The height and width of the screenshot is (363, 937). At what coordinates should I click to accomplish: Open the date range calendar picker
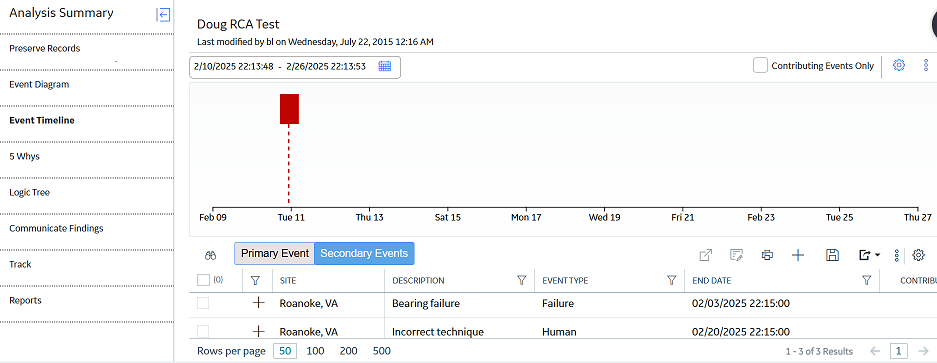pos(385,66)
